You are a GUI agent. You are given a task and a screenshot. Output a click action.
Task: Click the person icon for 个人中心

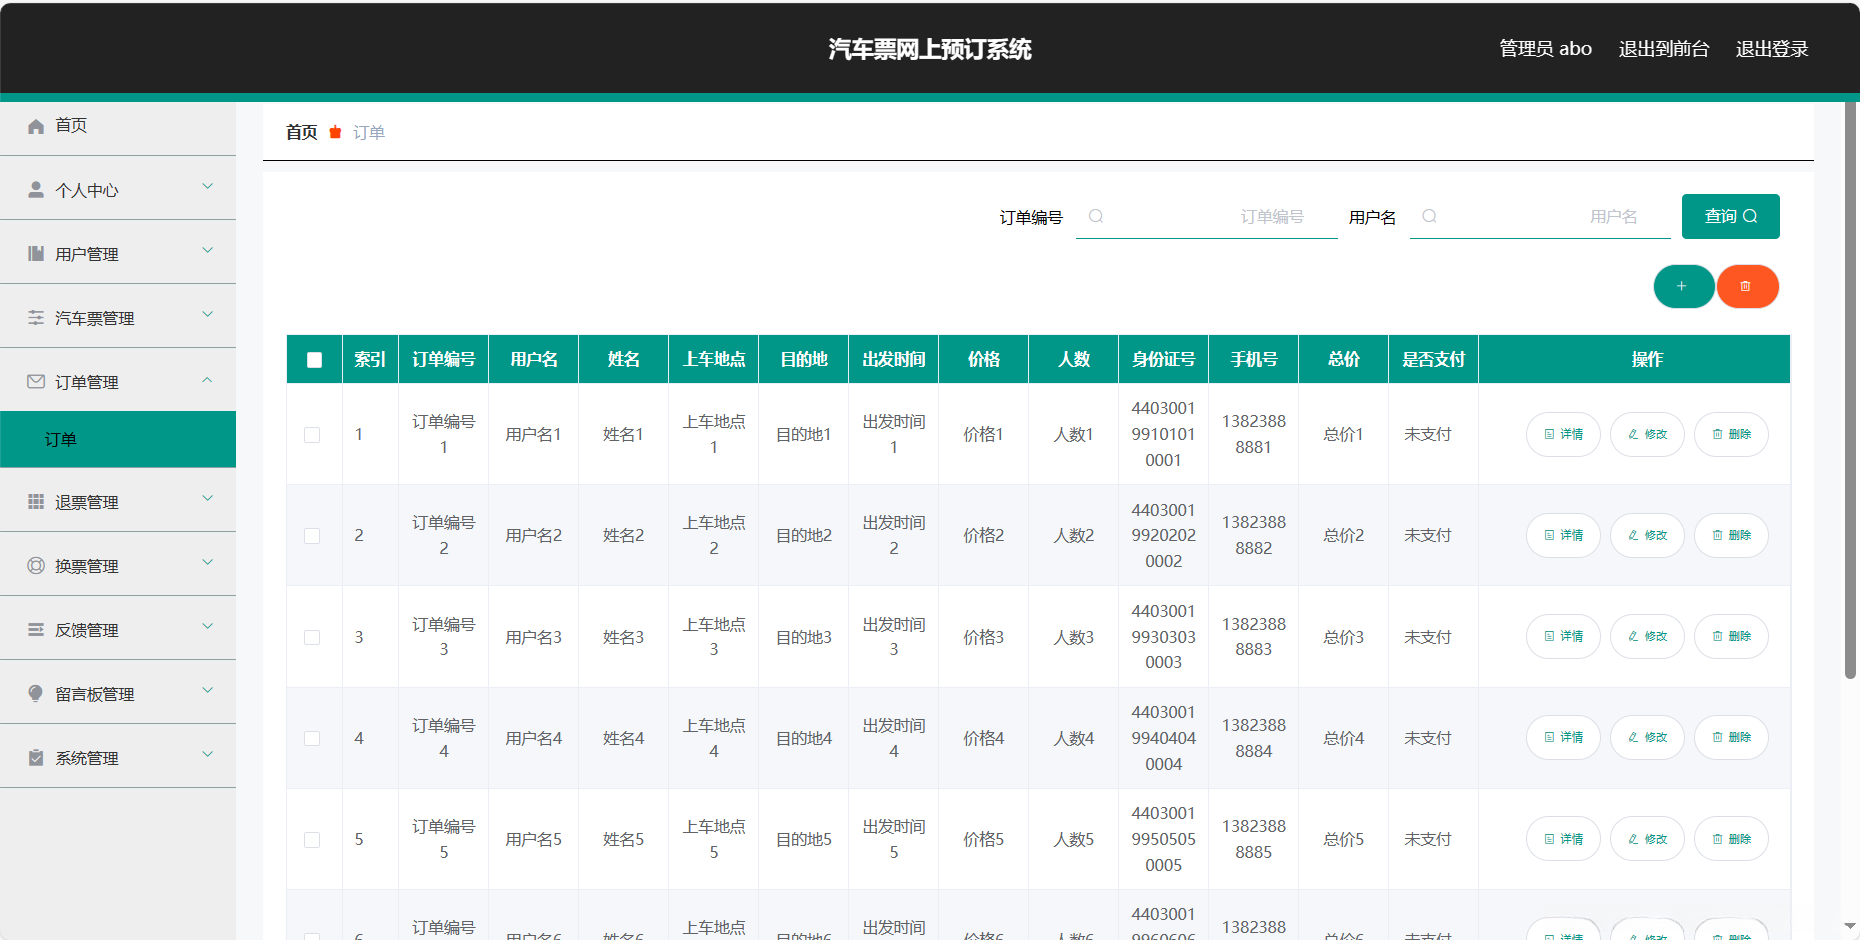point(36,190)
